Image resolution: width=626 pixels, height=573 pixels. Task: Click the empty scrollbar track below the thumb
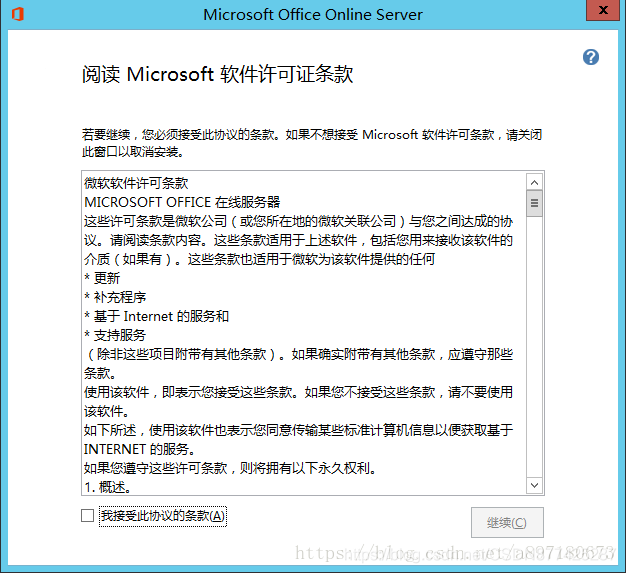(x=534, y=347)
